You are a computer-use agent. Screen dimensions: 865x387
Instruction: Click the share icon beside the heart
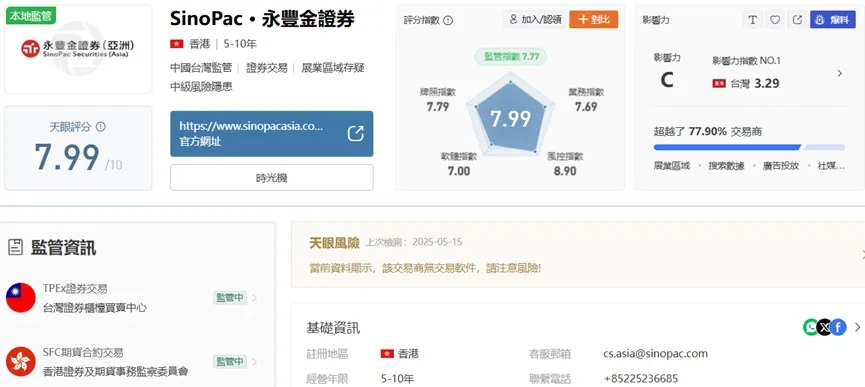[797, 20]
